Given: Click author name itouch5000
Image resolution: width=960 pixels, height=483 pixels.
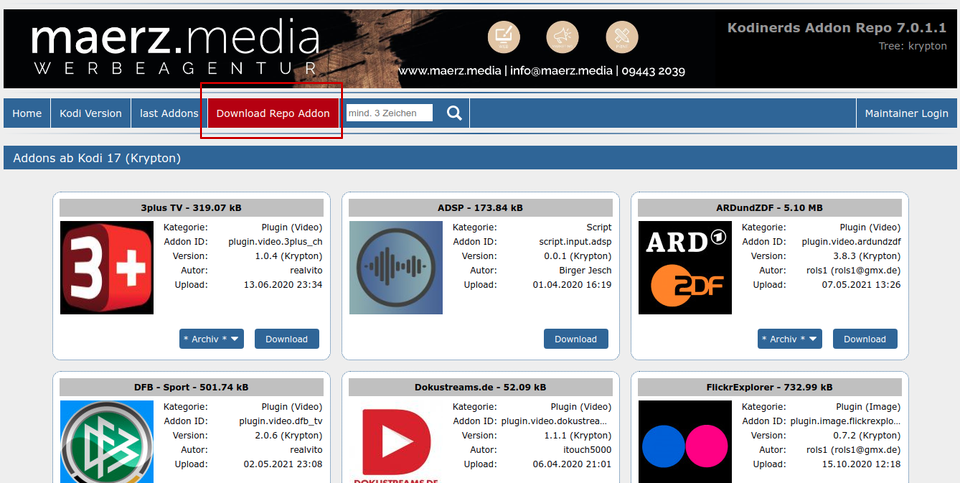Looking at the screenshot, I should (586, 449).
